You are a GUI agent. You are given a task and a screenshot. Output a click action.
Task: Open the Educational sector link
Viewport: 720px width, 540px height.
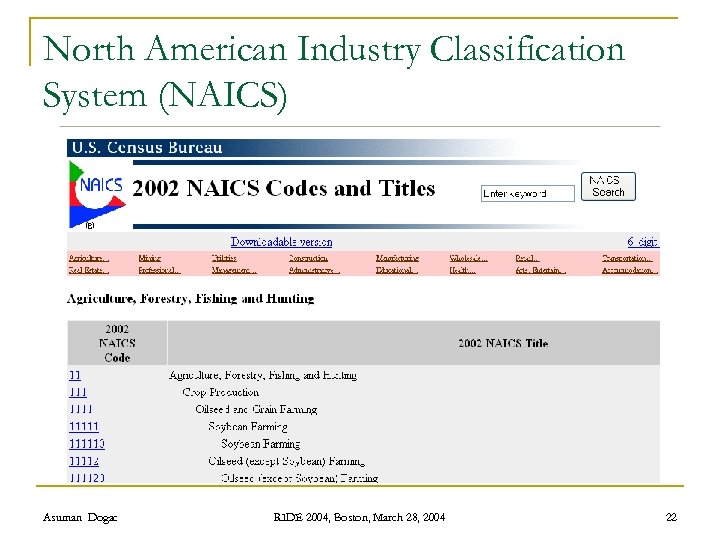pyautogui.click(x=396, y=270)
